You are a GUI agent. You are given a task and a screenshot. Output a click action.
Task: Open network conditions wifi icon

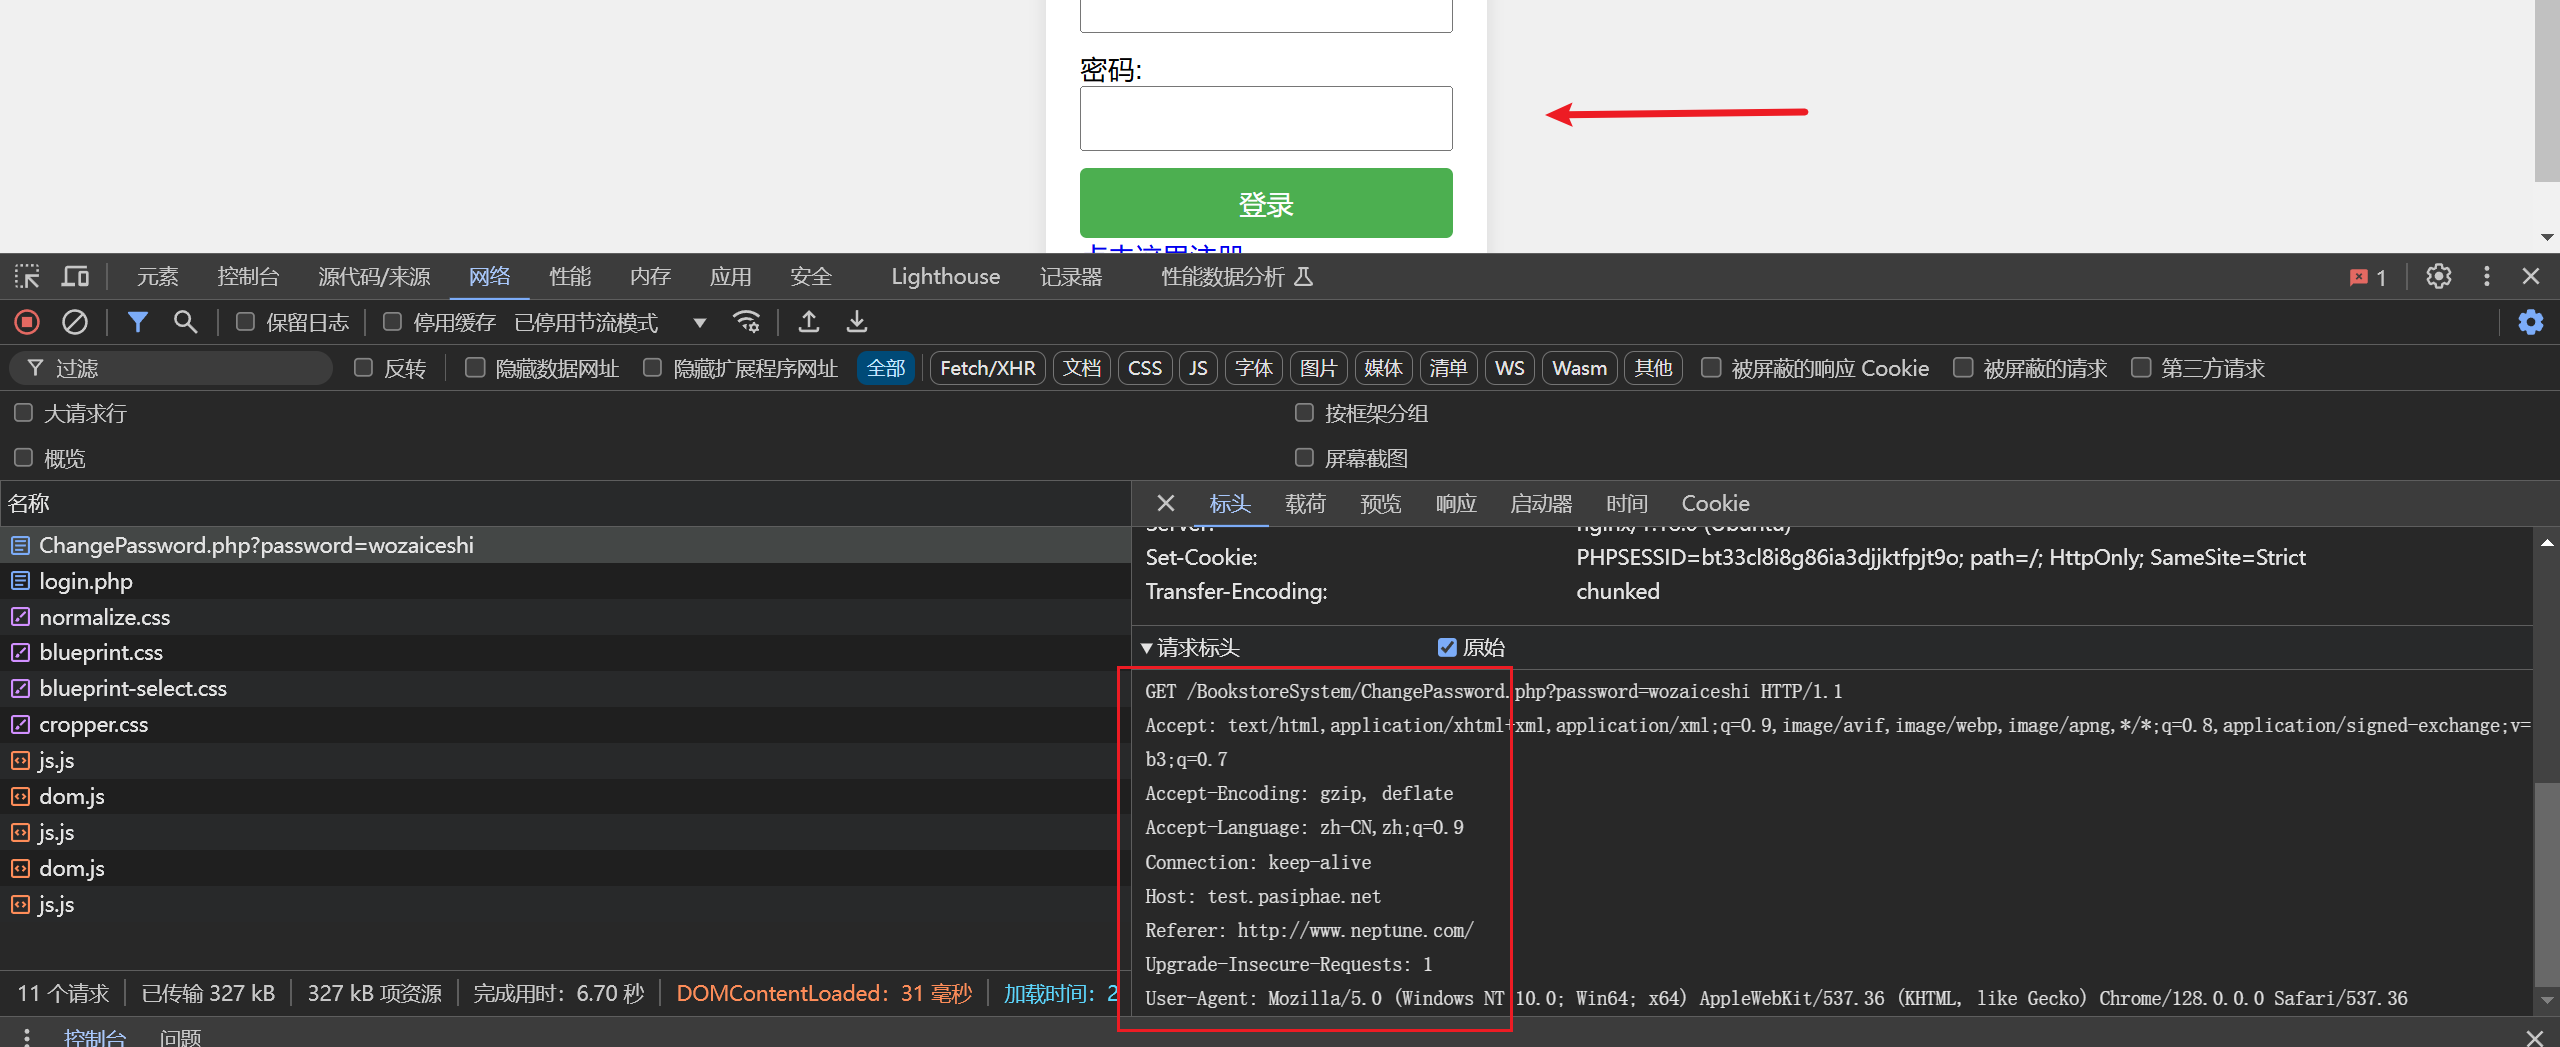[x=746, y=322]
